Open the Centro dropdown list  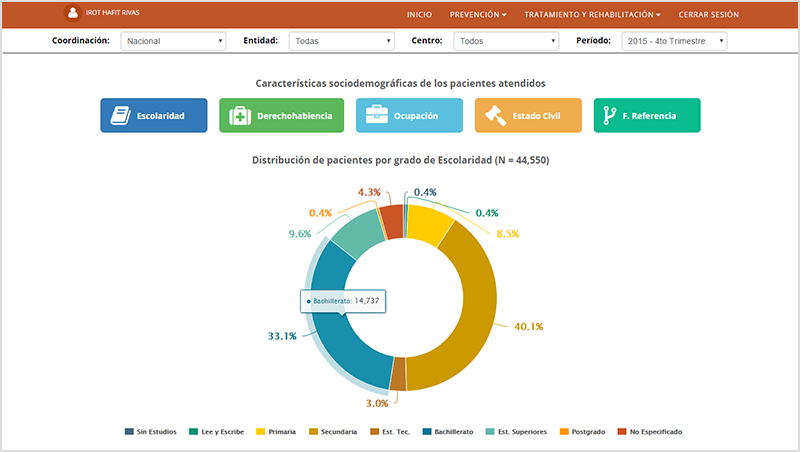[505, 41]
